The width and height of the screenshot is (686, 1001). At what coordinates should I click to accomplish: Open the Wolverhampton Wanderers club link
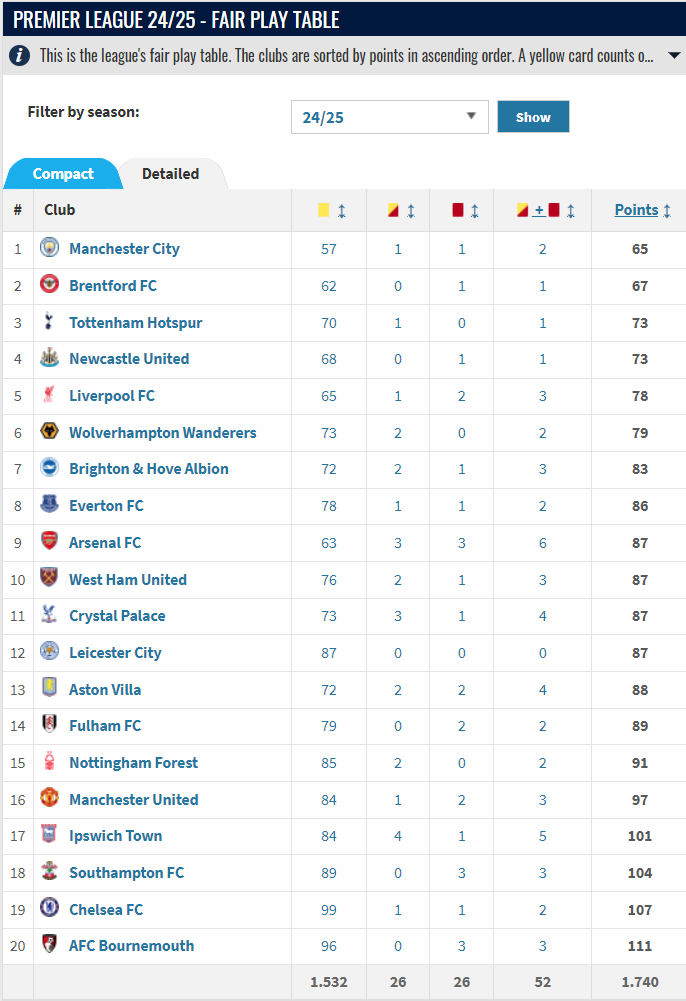[x=163, y=433]
